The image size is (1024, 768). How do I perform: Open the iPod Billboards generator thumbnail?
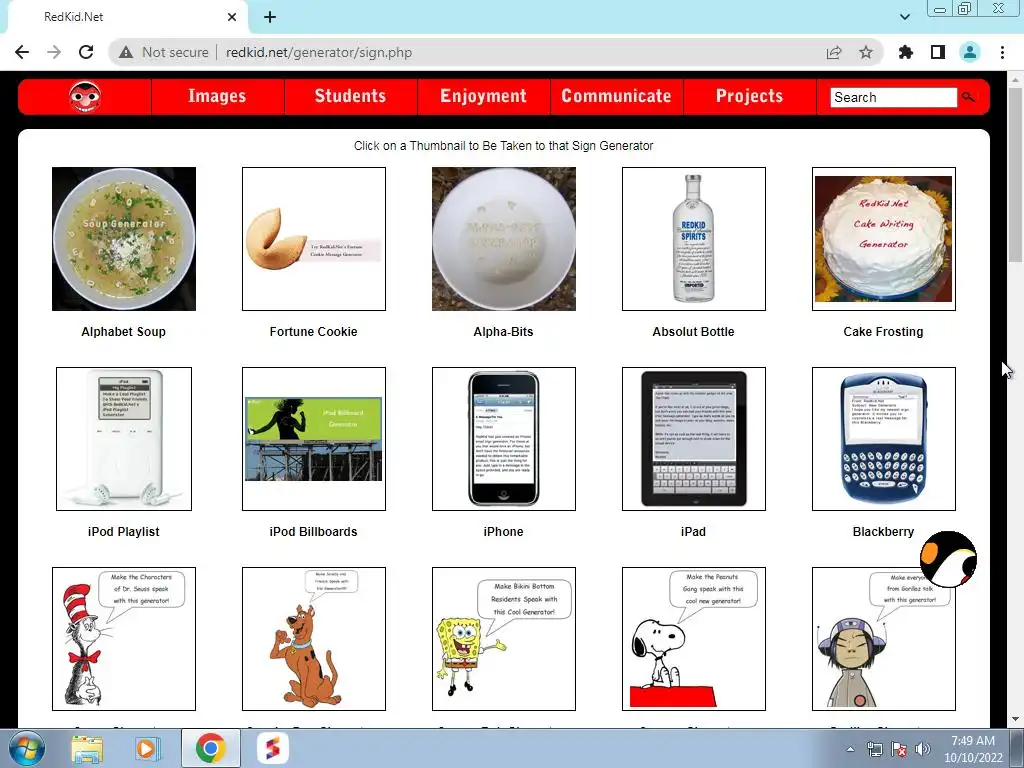(x=314, y=439)
